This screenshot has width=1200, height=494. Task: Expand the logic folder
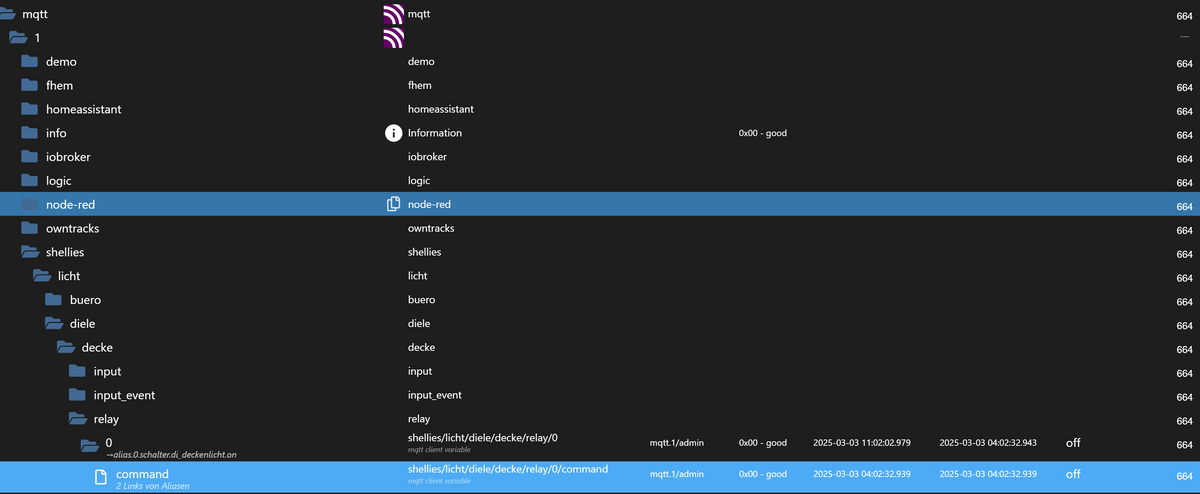click(x=28, y=181)
